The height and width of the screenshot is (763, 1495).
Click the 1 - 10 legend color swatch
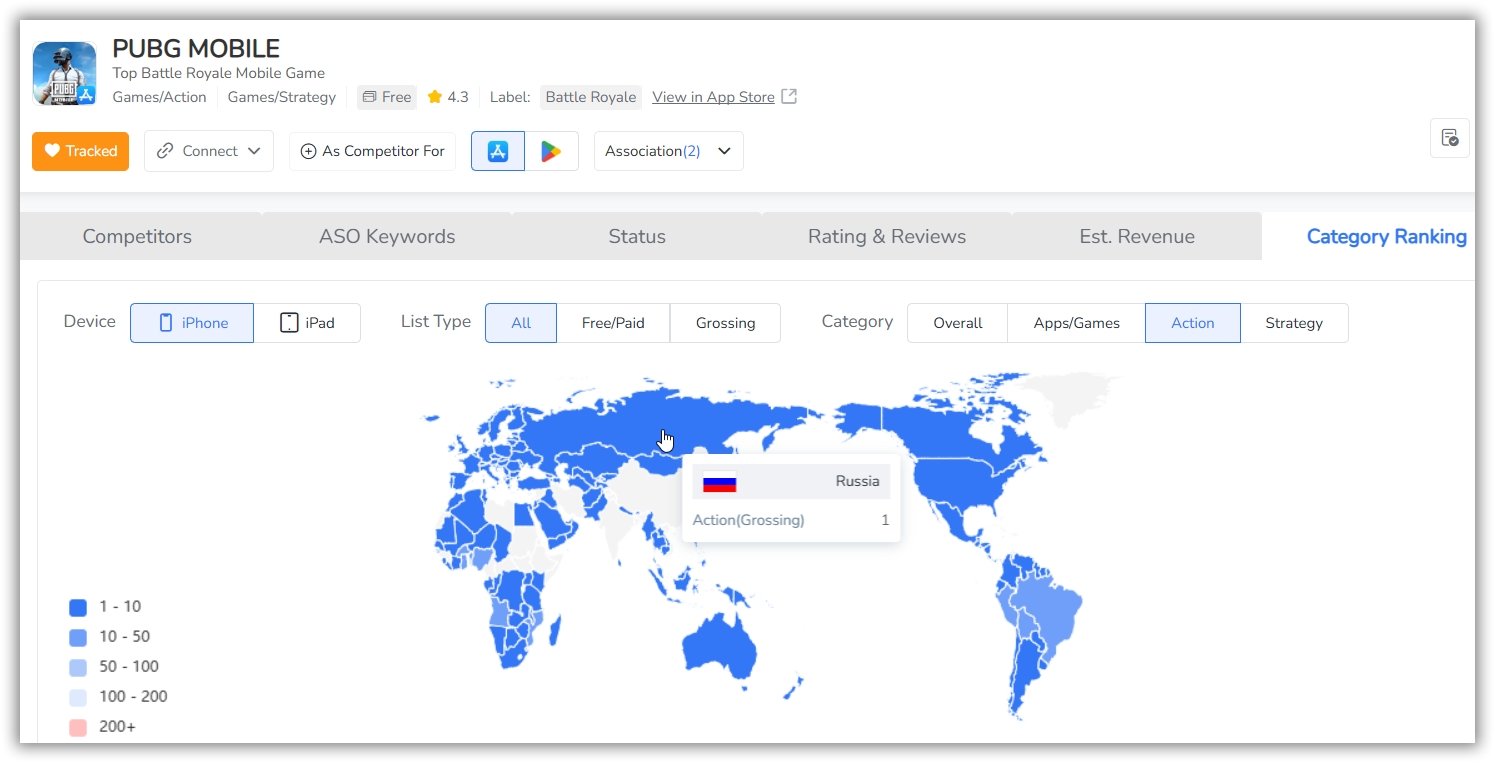point(78,607)
